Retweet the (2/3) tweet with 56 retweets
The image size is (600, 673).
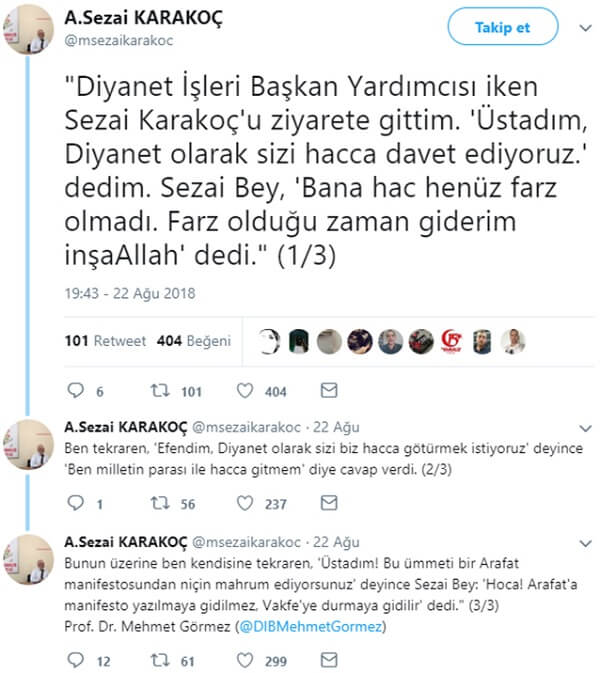(x=160, y=503)
